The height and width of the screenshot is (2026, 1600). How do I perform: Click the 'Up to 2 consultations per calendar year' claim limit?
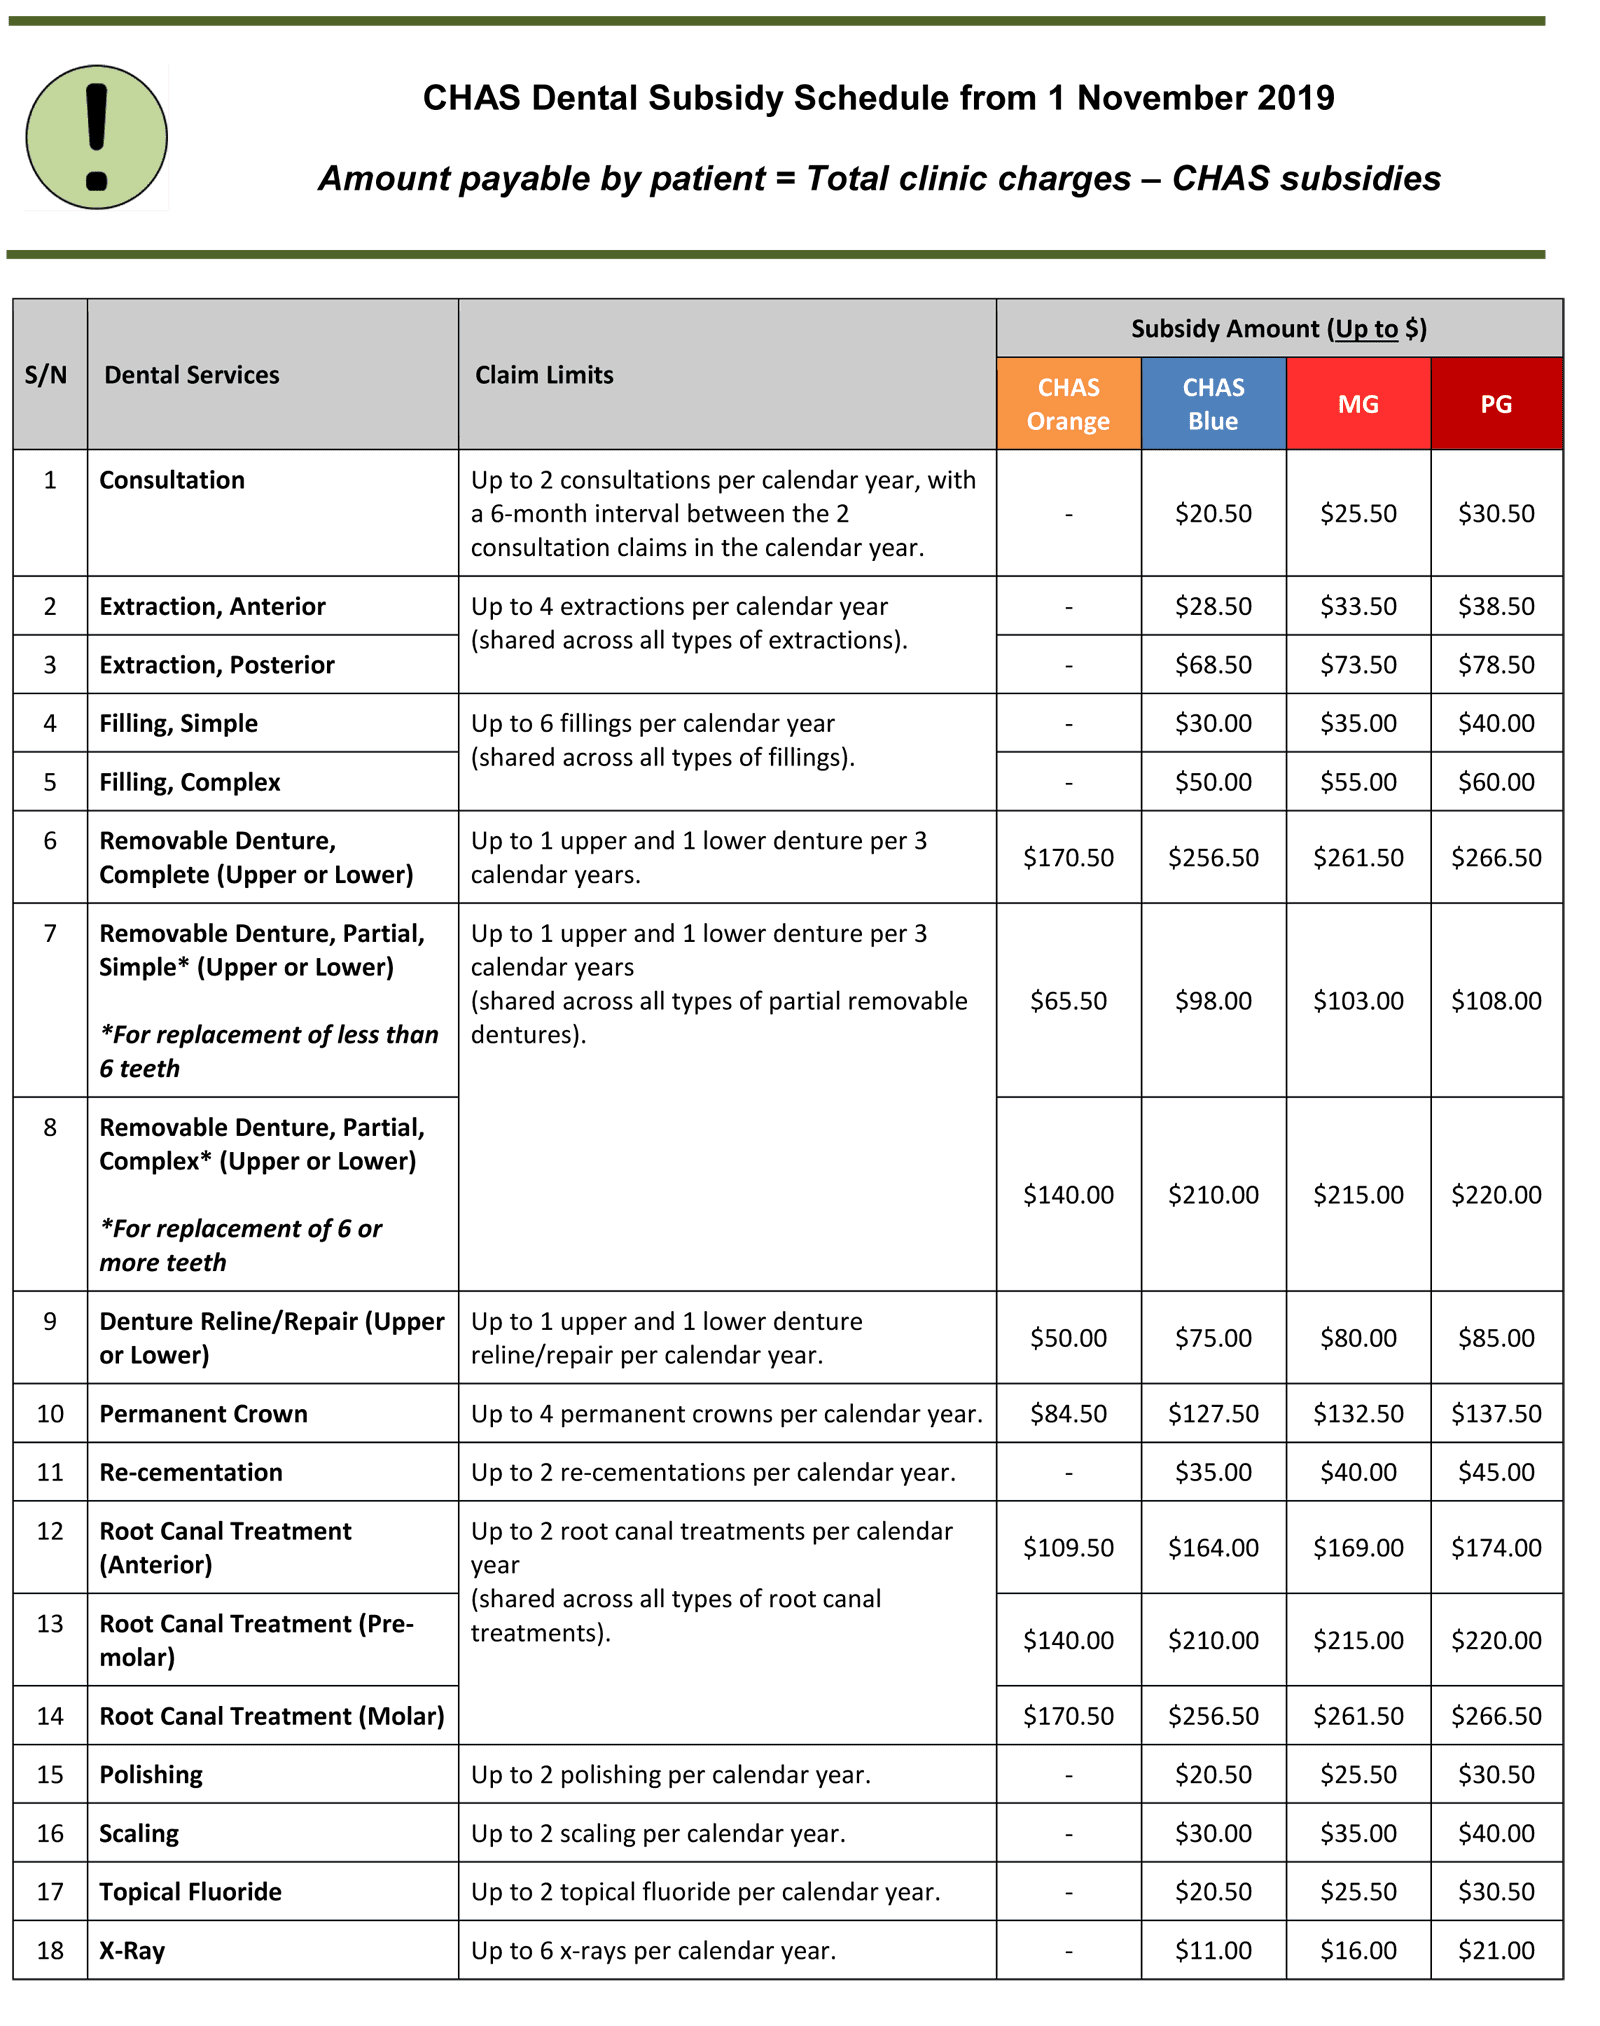pyautogui.click(x=723, y=513)
